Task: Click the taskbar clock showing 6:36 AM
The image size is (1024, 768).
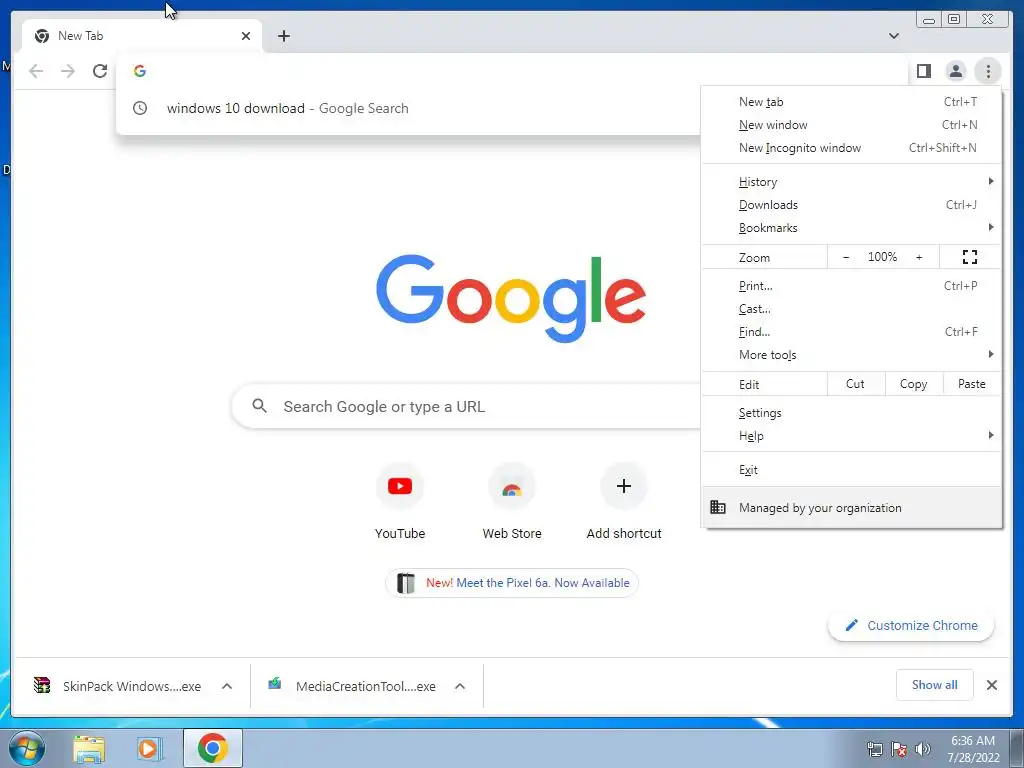Action: pyautogui.click(x=973, y=749)
